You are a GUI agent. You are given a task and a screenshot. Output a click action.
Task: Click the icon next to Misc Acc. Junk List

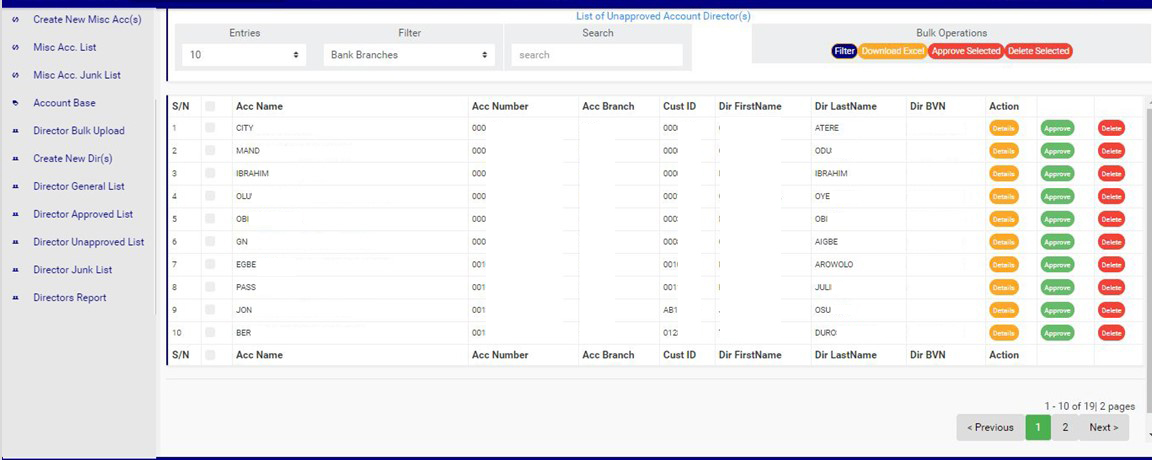click(x=15, y=76)
